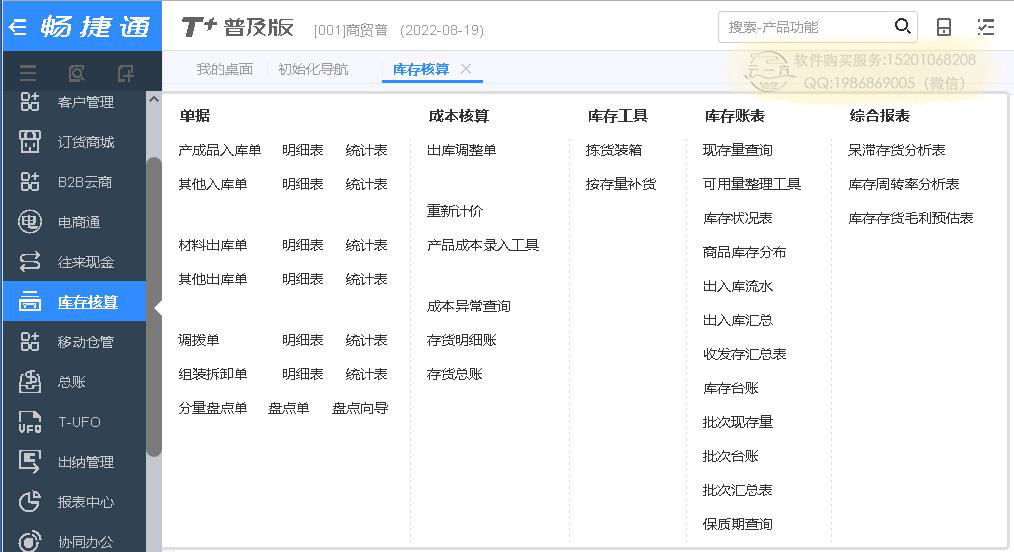This screenshot has height=552, width=1014.
Task: Open 库存状况表
Action: tap(738, 218)
